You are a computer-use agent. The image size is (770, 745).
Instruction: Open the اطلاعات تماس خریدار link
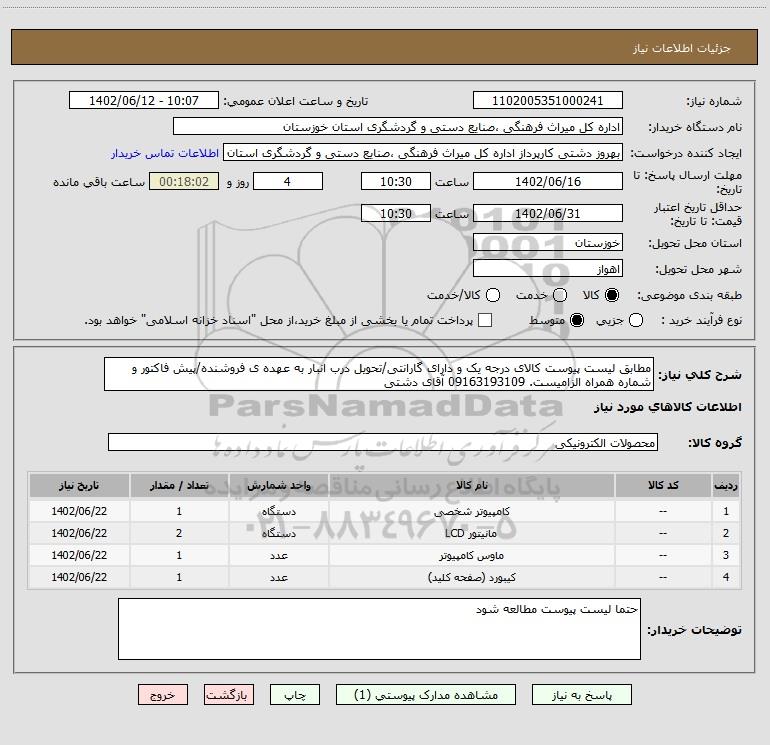(x=165, y=153)
